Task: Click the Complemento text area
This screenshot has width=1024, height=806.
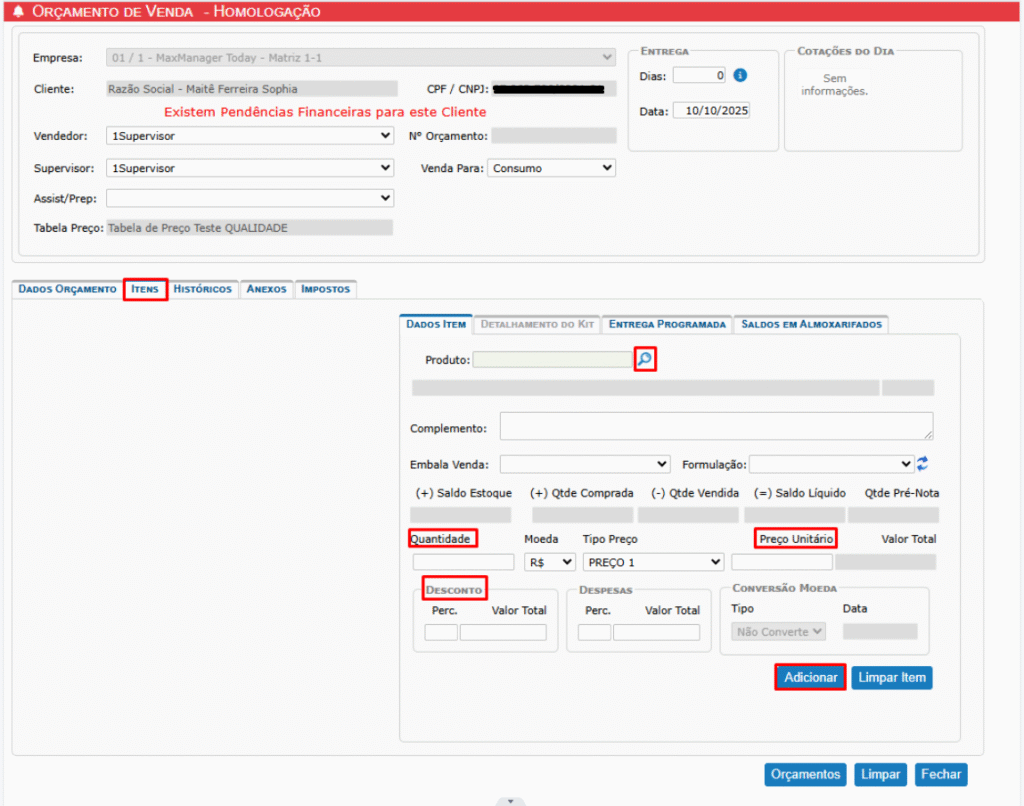Action: [716, 426]
